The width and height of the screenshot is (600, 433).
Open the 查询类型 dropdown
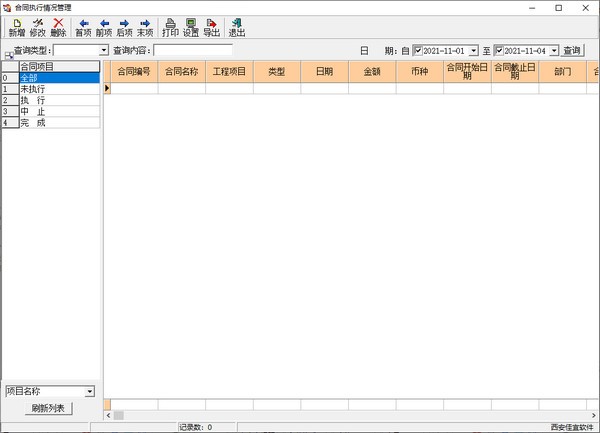[x=103, y=50]
